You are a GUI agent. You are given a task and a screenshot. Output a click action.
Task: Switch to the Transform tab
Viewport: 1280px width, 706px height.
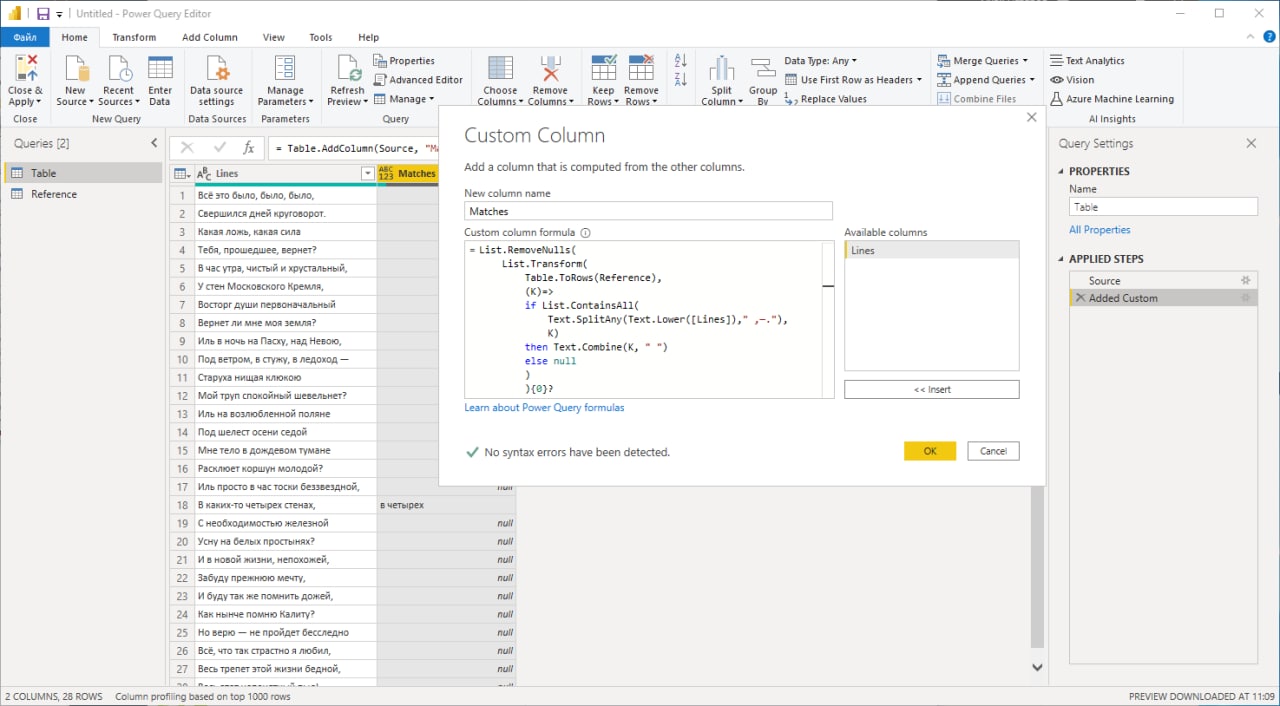tap(134, 37)
